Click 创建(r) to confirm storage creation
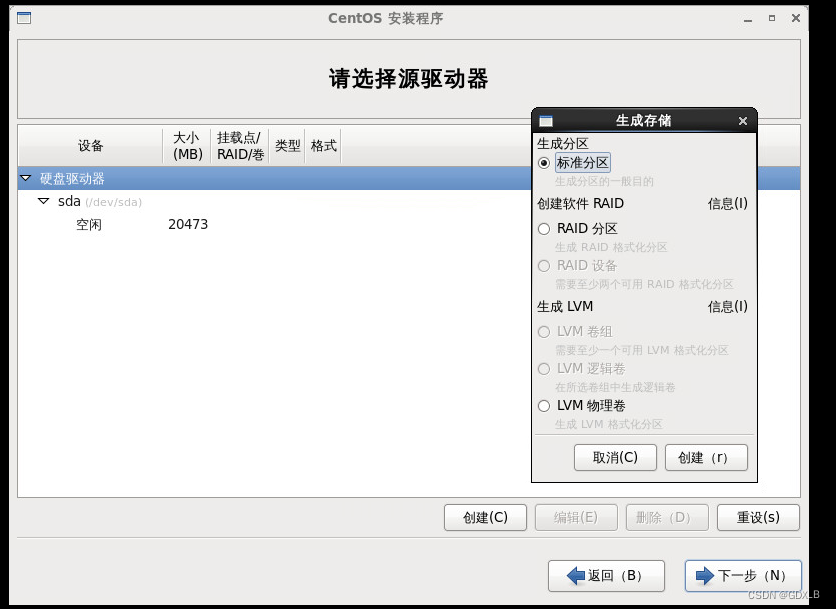This screenshot has width=836, height=609. tap(706, 457)
